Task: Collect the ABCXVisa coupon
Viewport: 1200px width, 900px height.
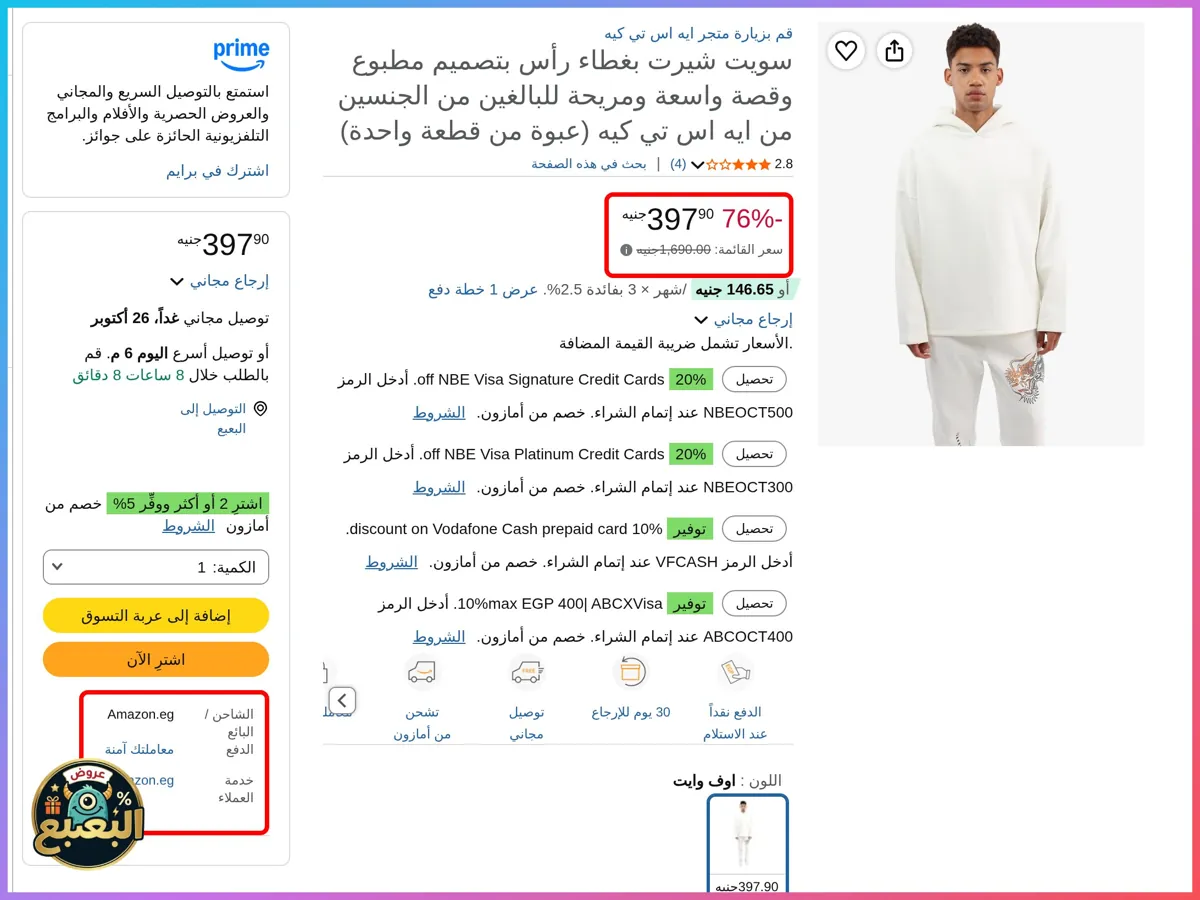Action: click(x=755, y=604)
